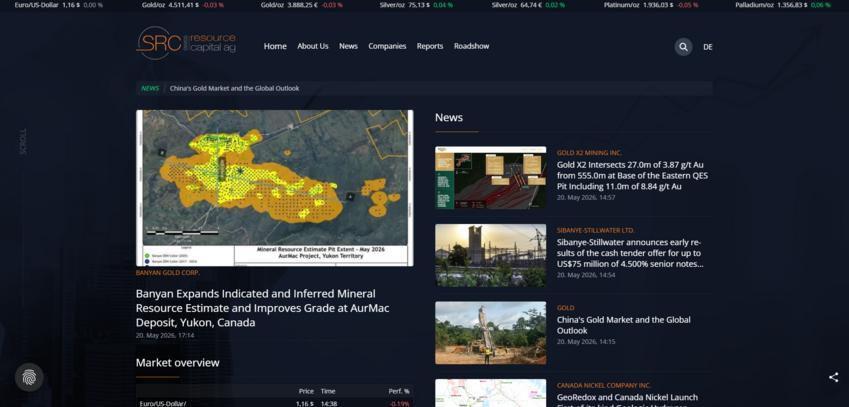Open the News menu item
Viewport: 849px width, 407px height.
click(x=348, y=47)
